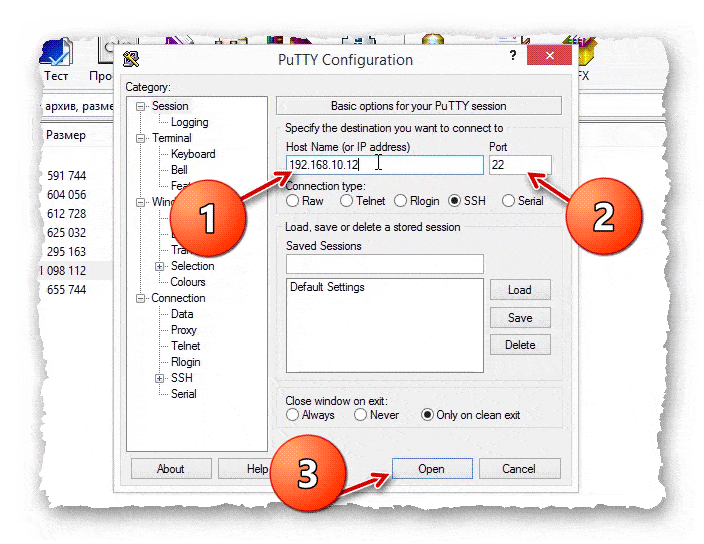Click the Save session button
This screenshot has width=704, height=544.
pos(520,318)
